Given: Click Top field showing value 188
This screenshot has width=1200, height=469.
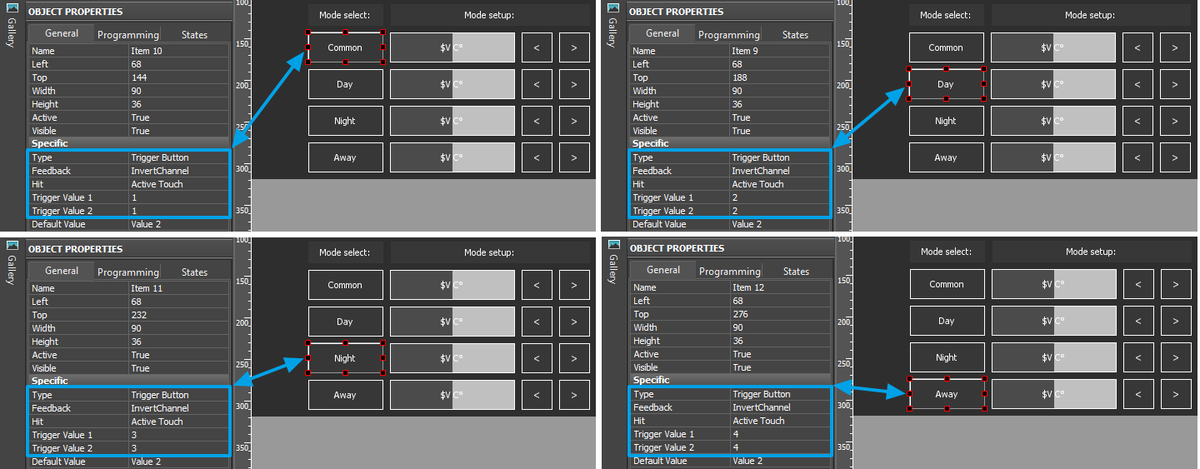Looking at the screenshot, I should (x=780, y=77).
